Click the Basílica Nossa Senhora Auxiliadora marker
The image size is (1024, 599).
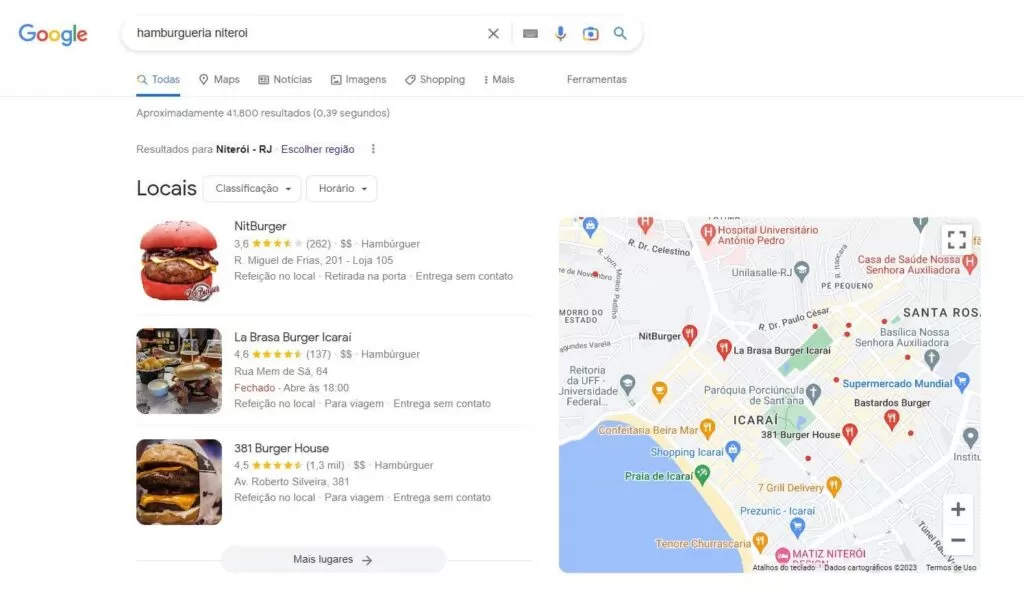click(x=932, y=357)
